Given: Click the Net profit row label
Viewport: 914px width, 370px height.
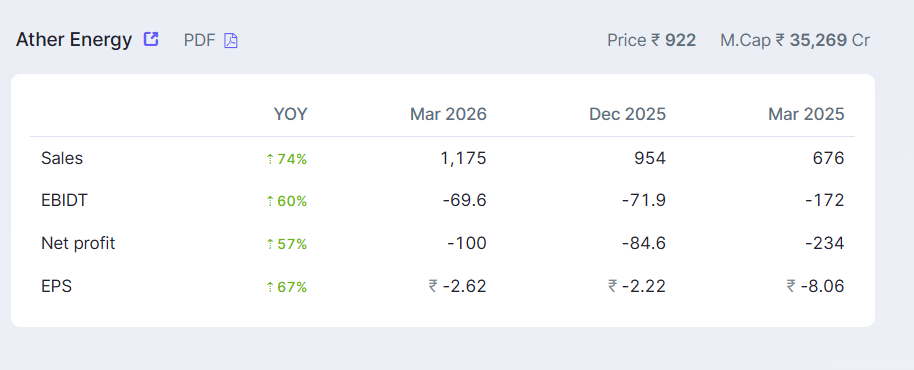Looking at the screenshot, I should (x=78, y=243).
